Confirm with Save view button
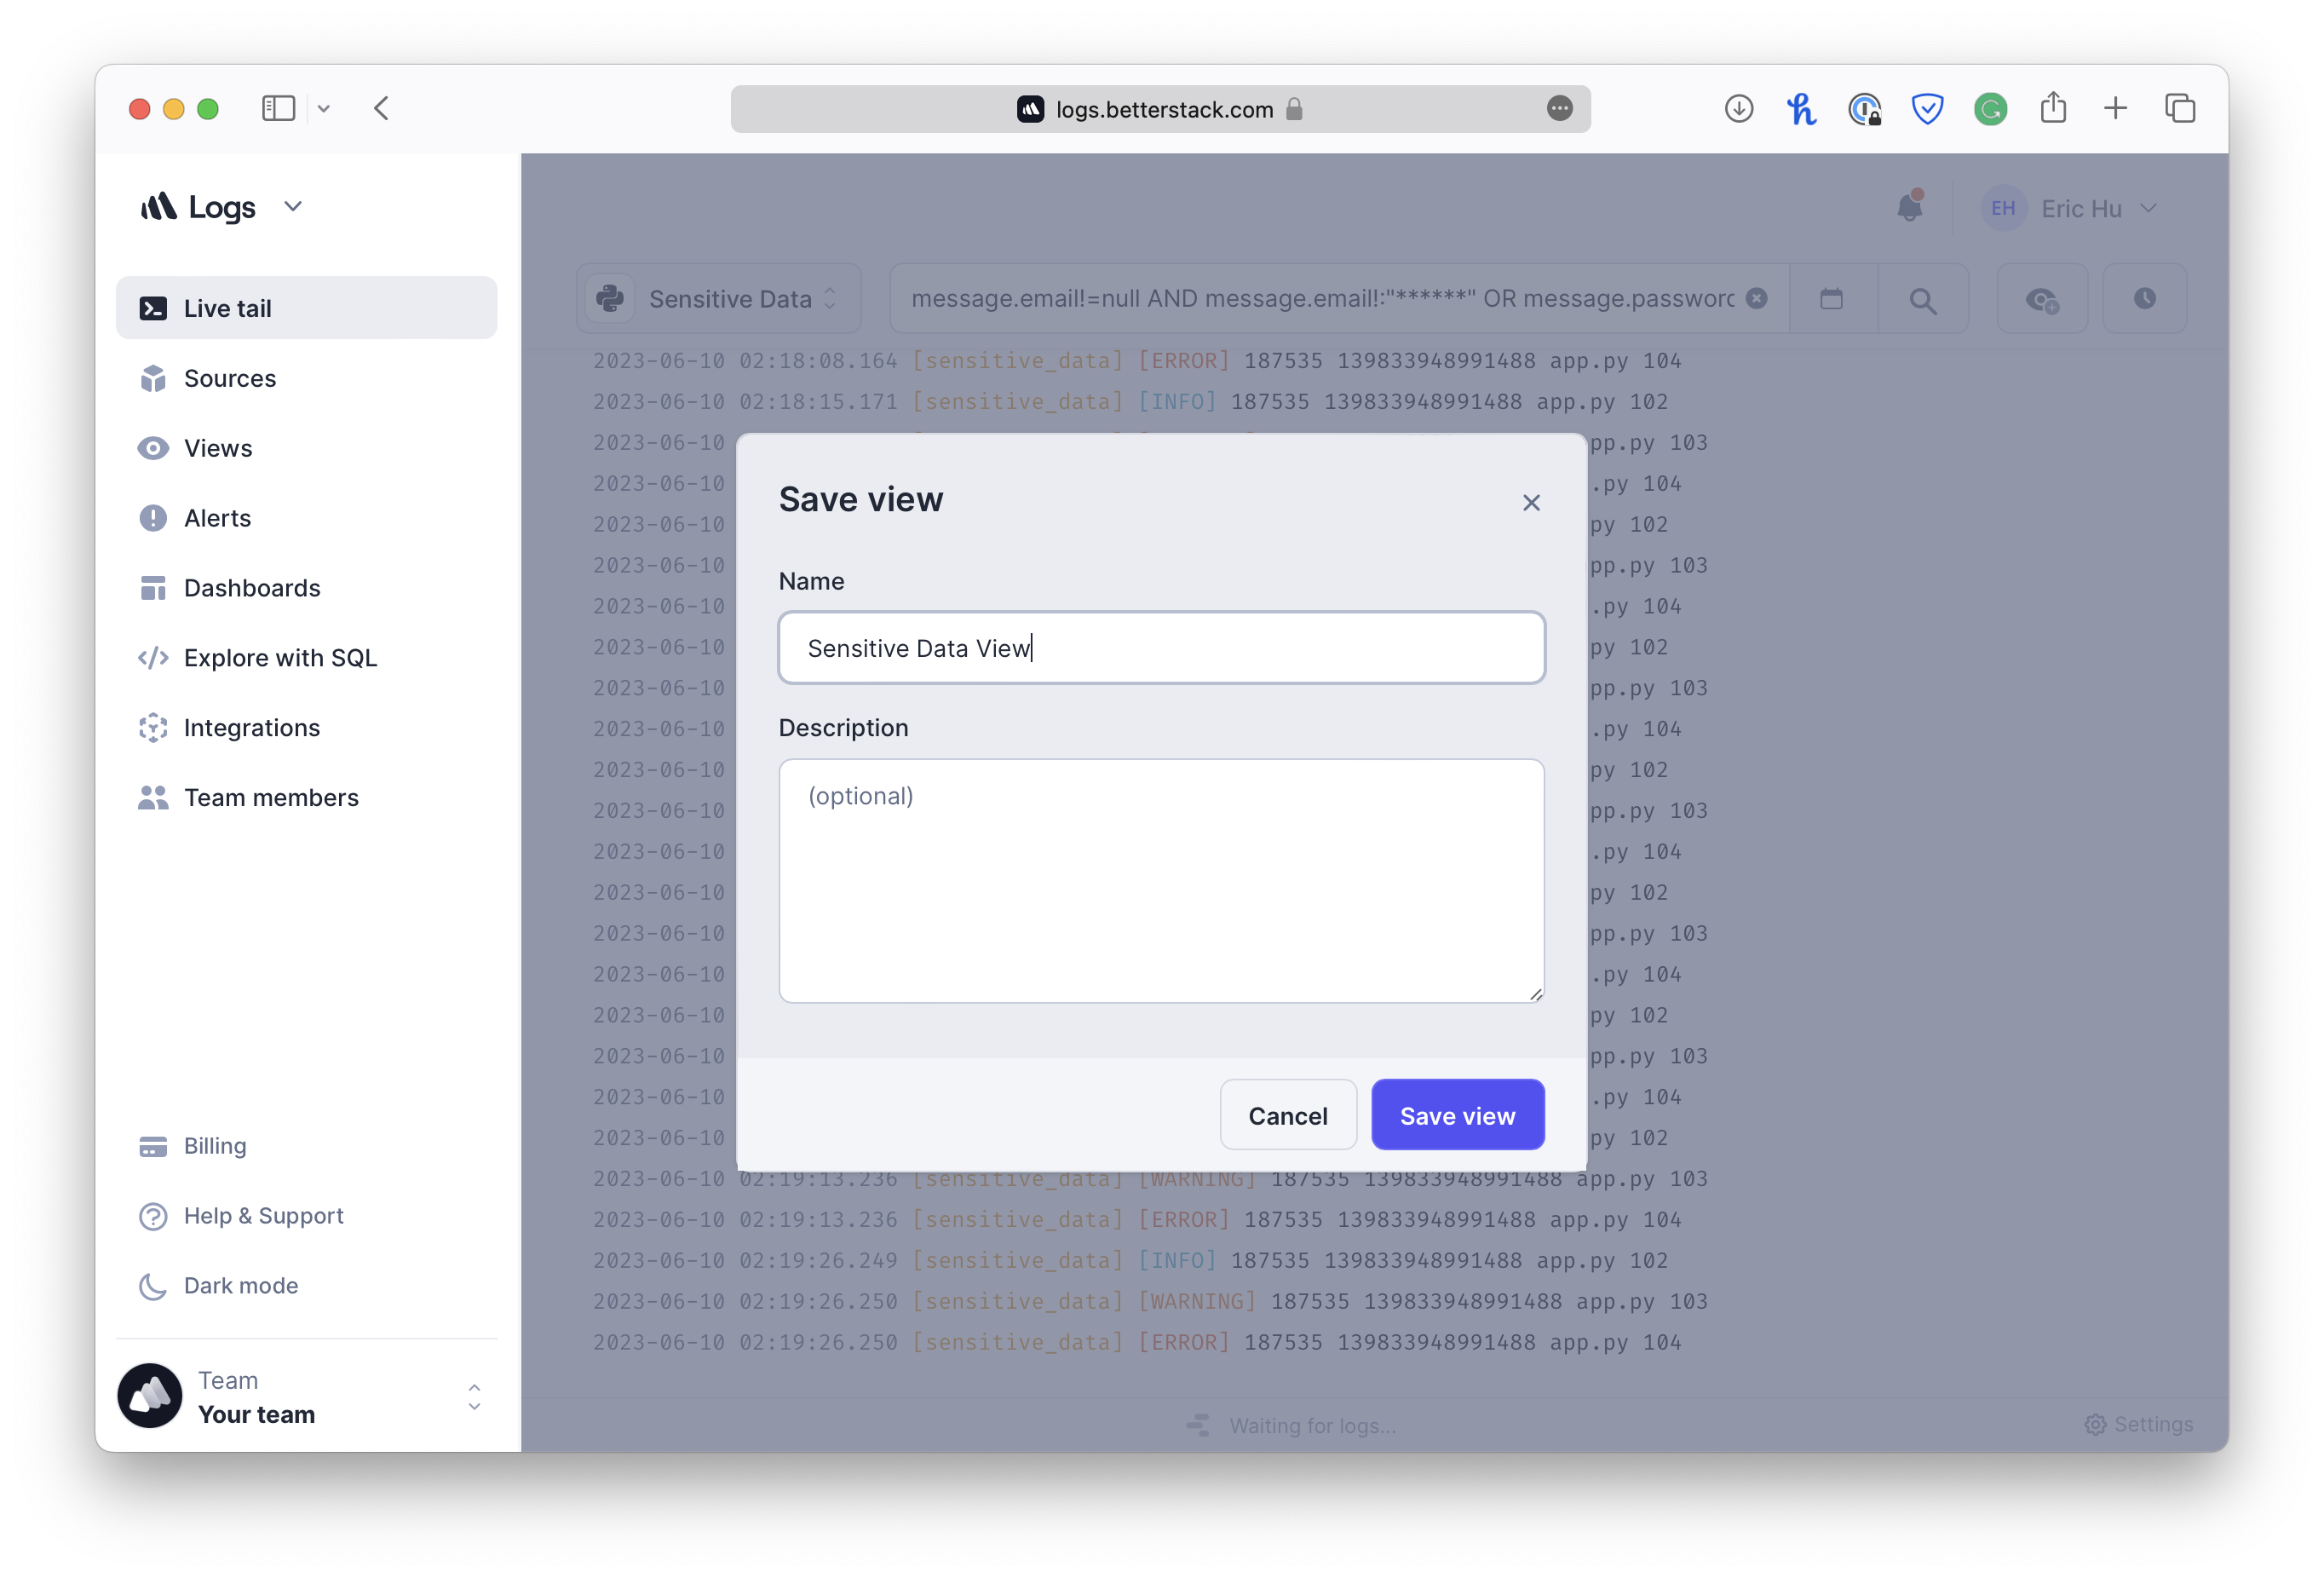The width and height of the screenshot is (2324, 1578). pos(1457,1115)
